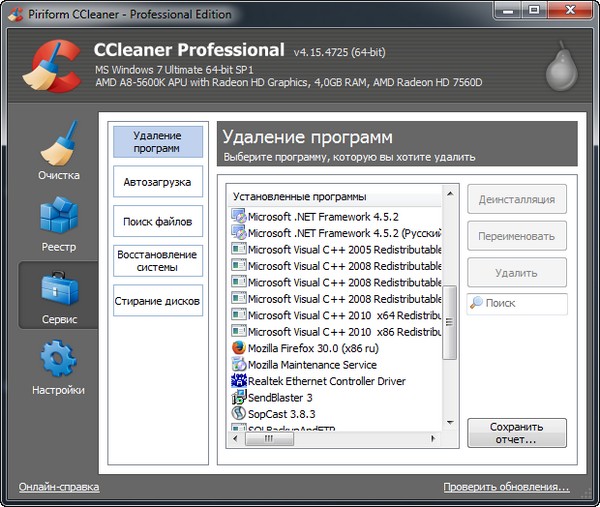Open the Восстановление системы tab
The width and height of the screenshot is (600, 507).
point(158,261)
